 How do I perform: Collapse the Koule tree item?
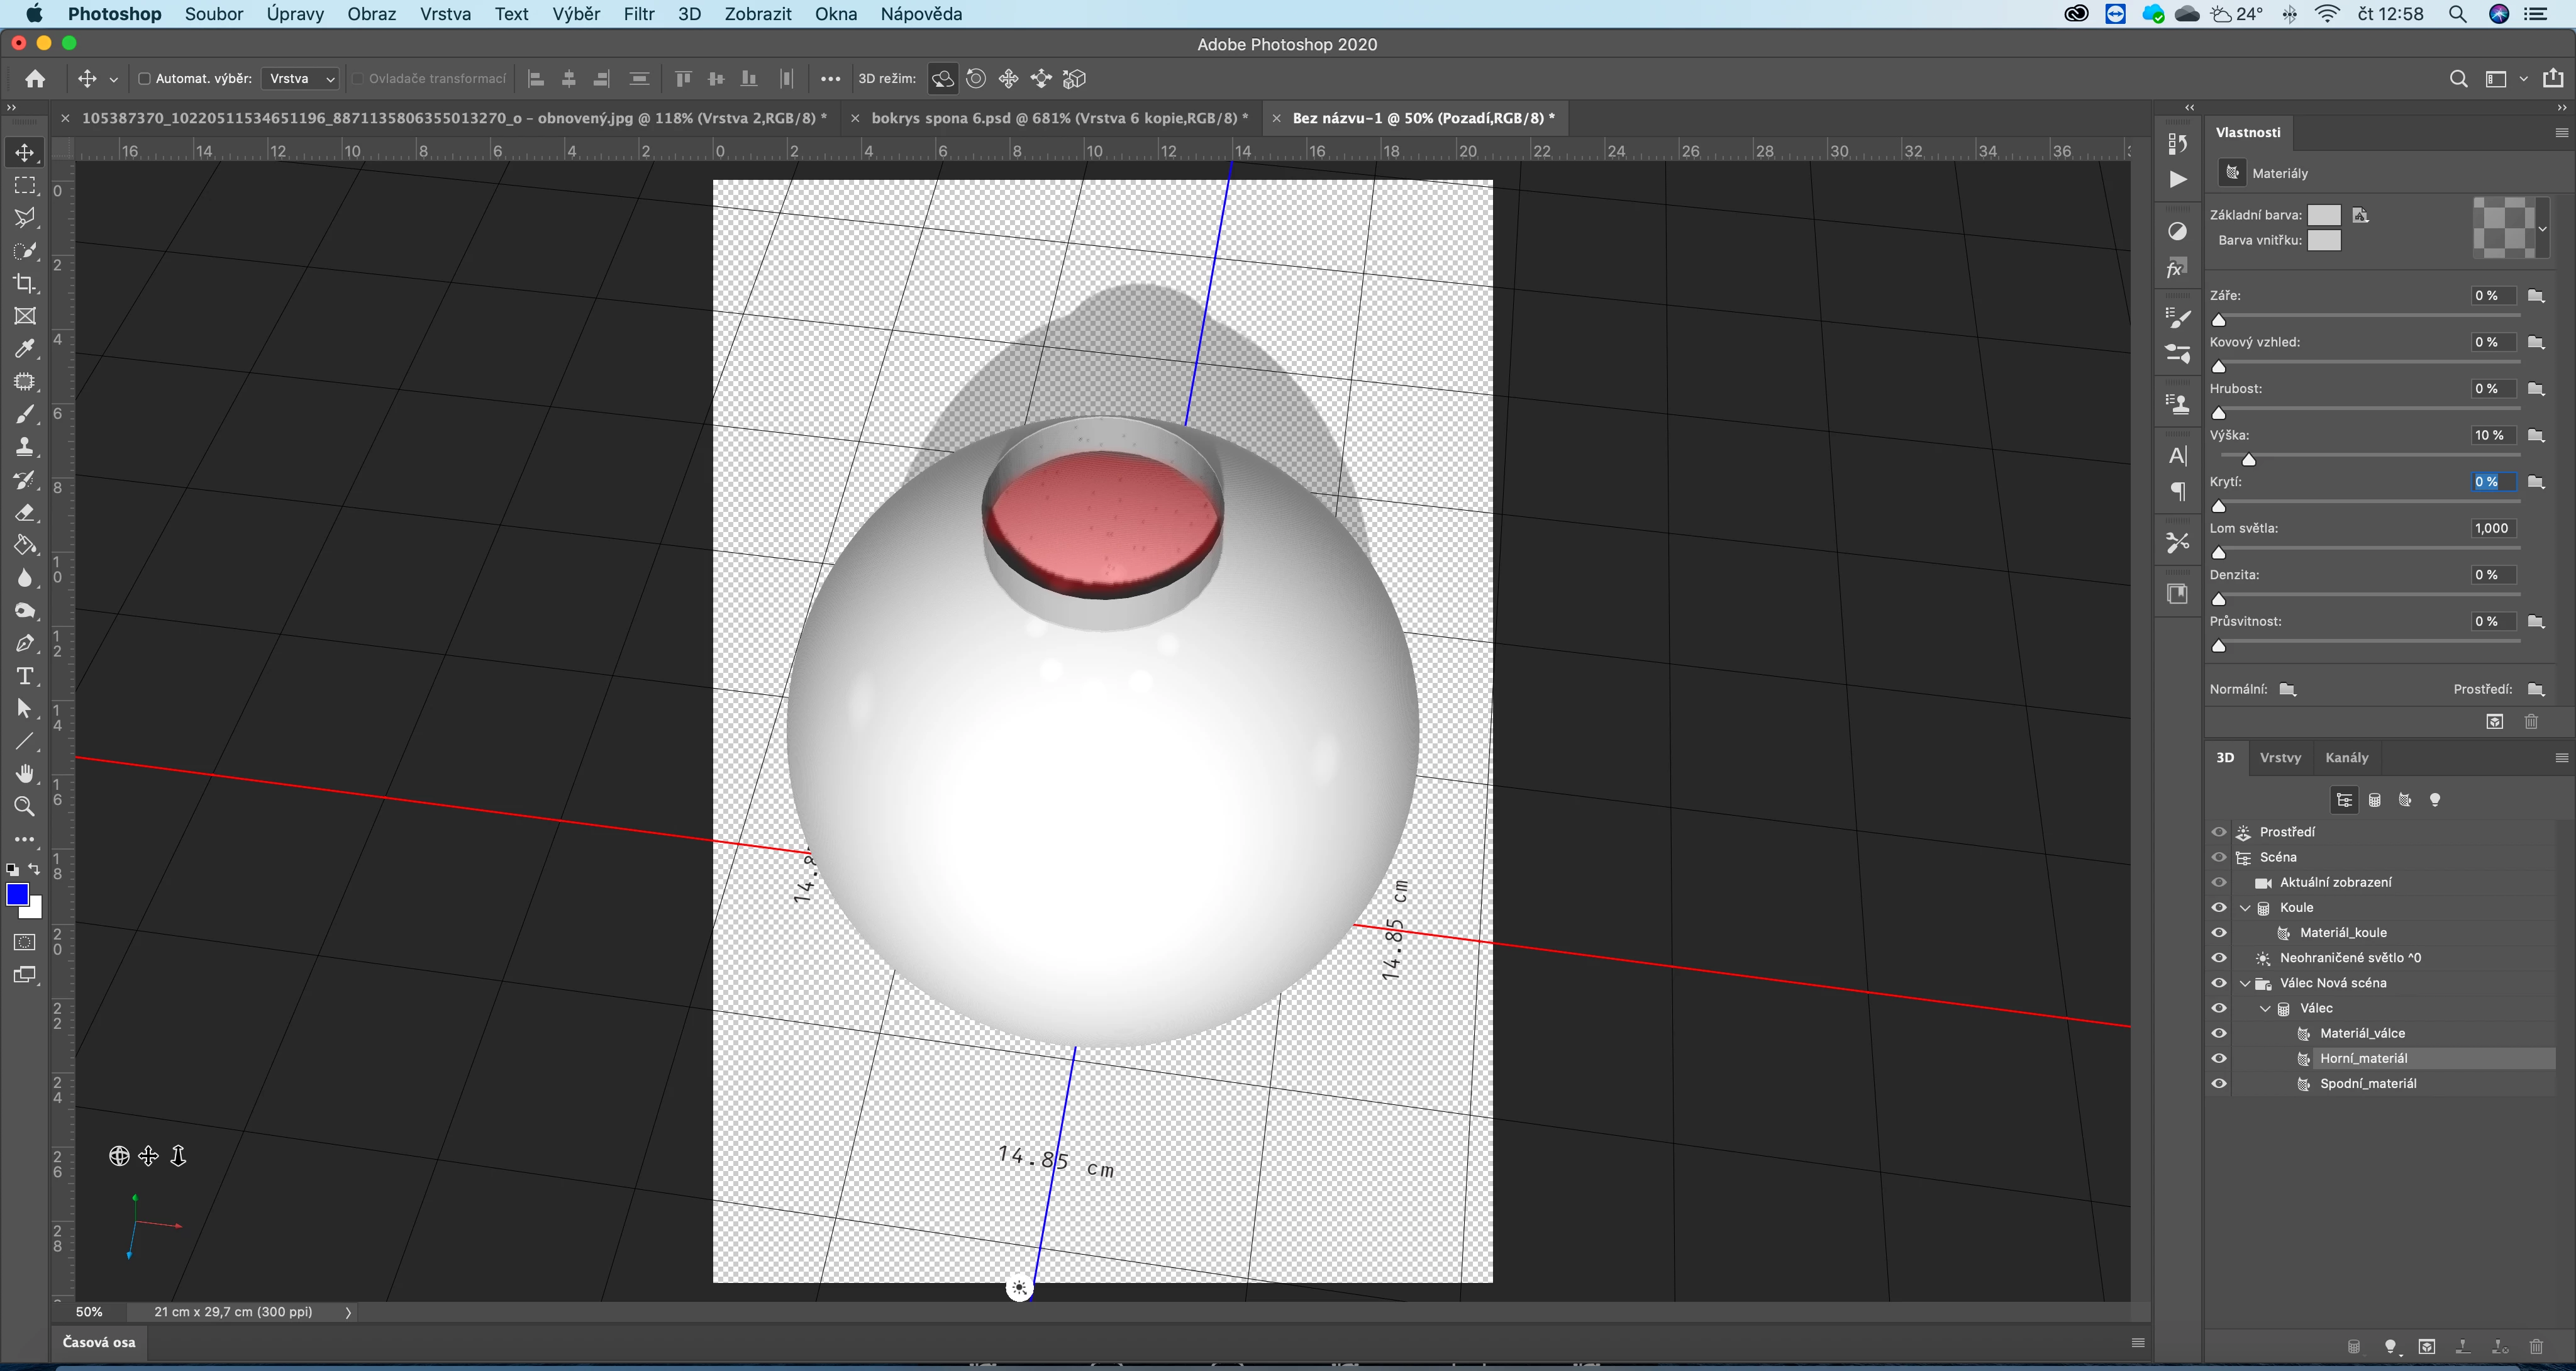2245,907
